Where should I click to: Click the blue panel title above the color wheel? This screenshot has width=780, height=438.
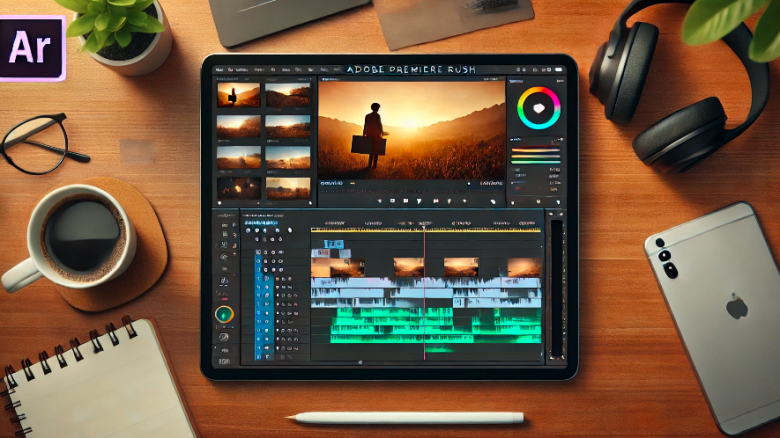point(516,81)
